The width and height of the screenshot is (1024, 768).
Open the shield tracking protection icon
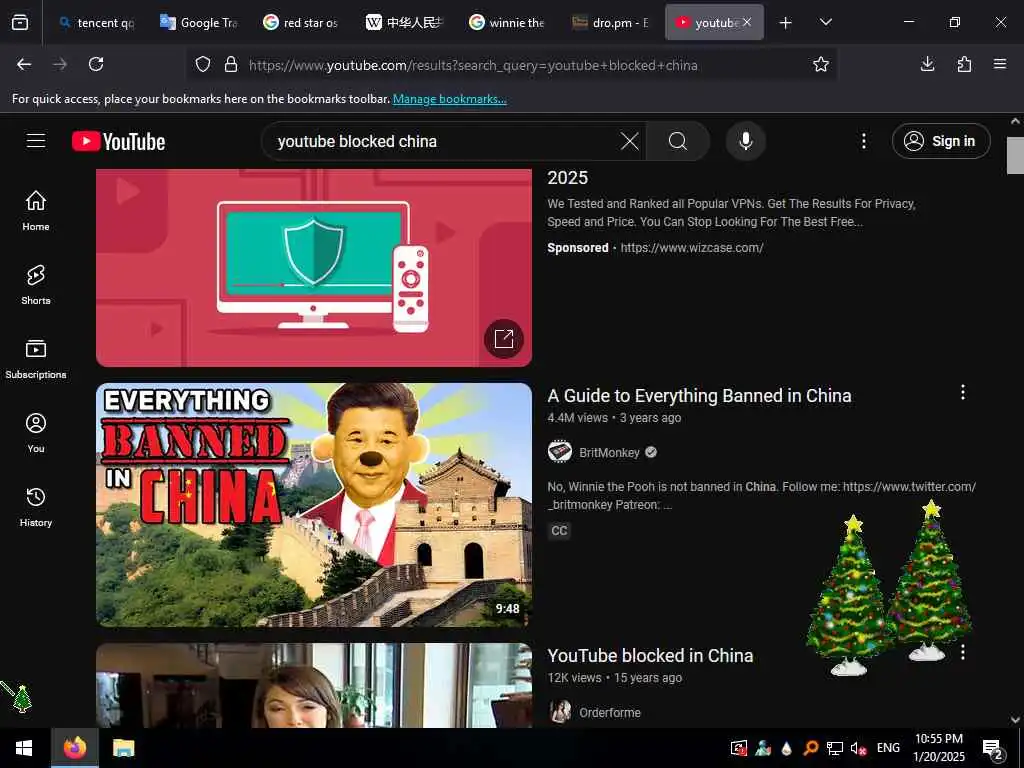tap(203, 65)
